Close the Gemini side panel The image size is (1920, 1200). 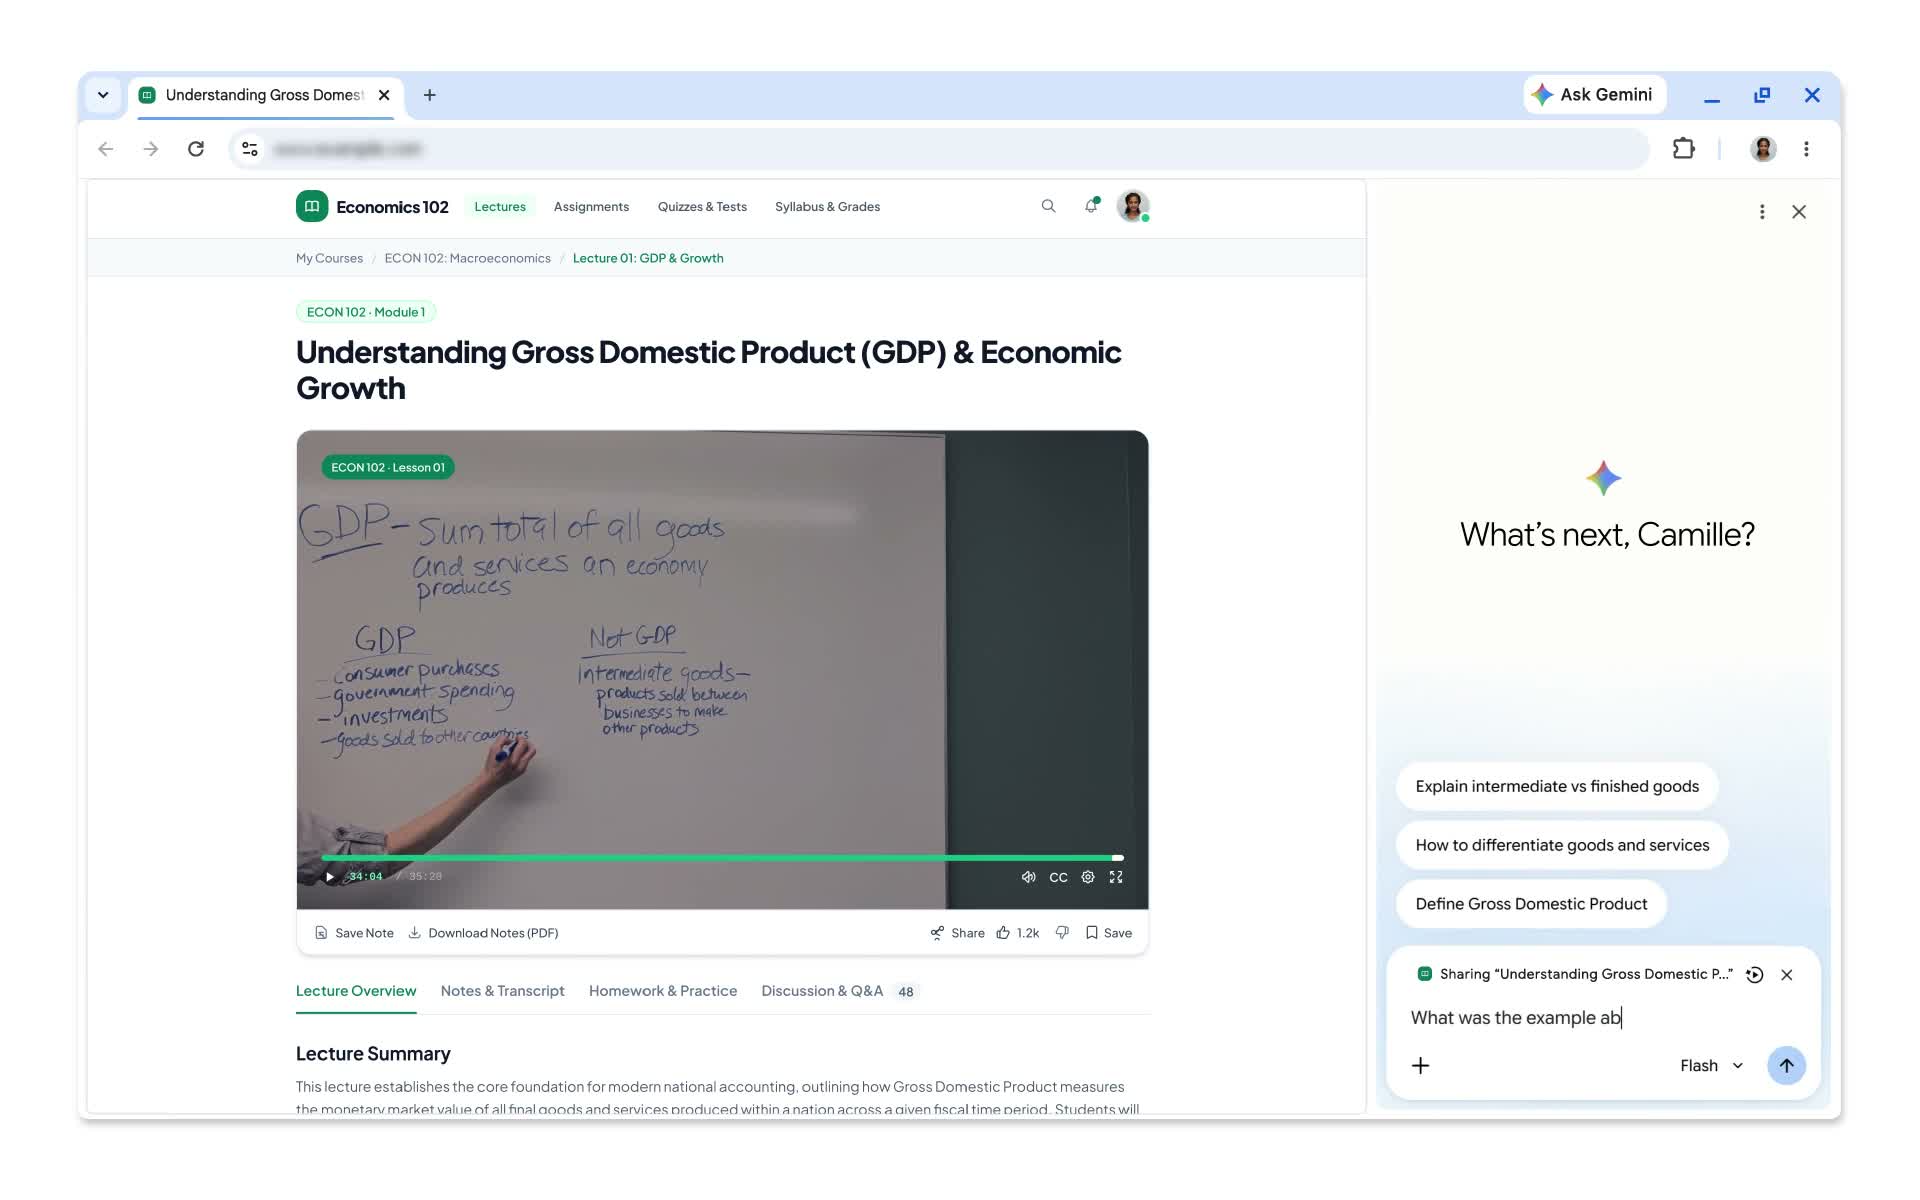pos(1799,212)
